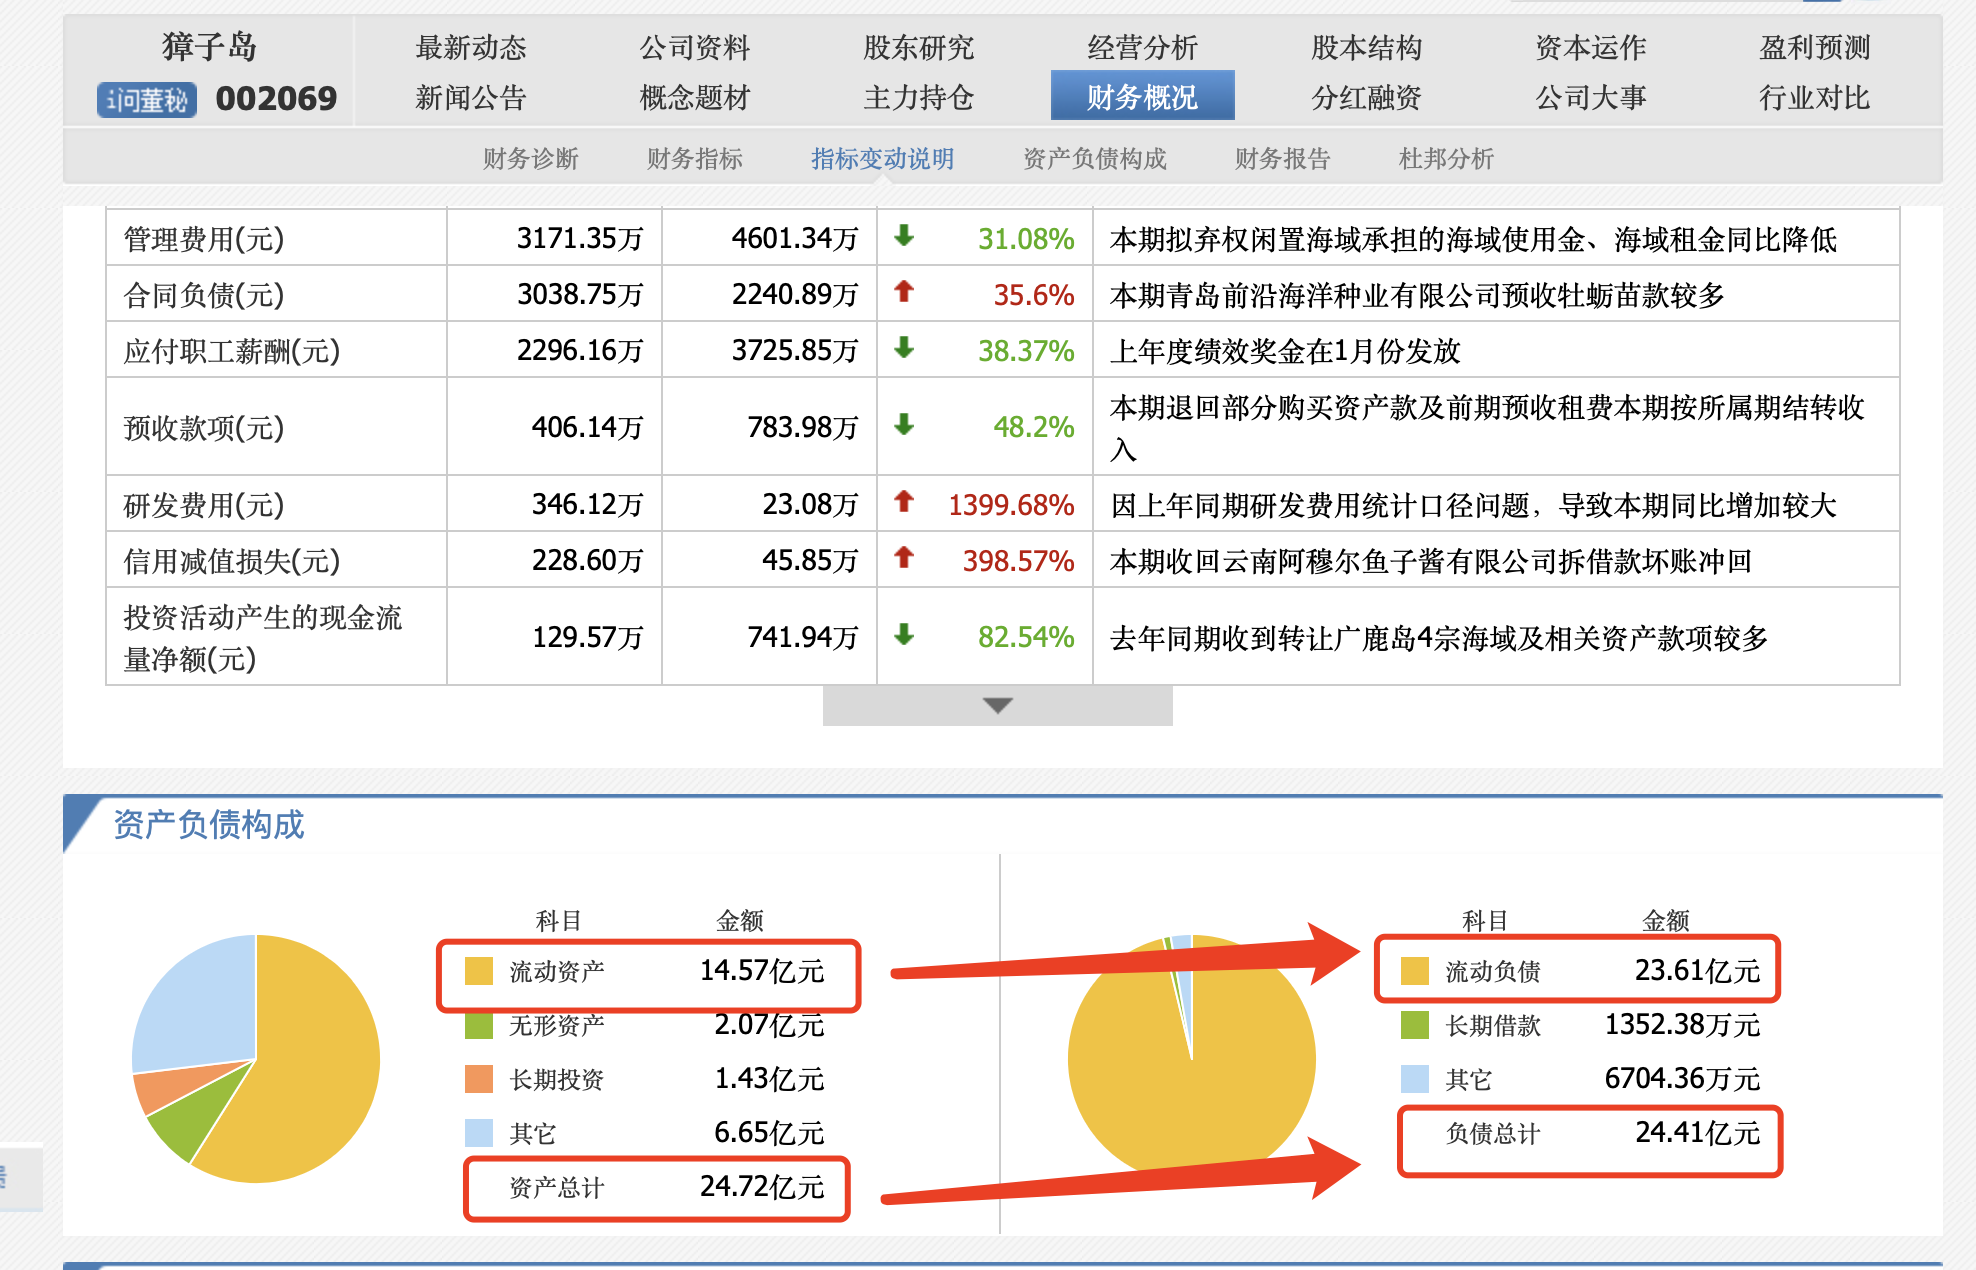Expand table with the gray down-triangle bar
Image resolution: width=1976 pixels, height=1270 pixels.
(997, 706)
